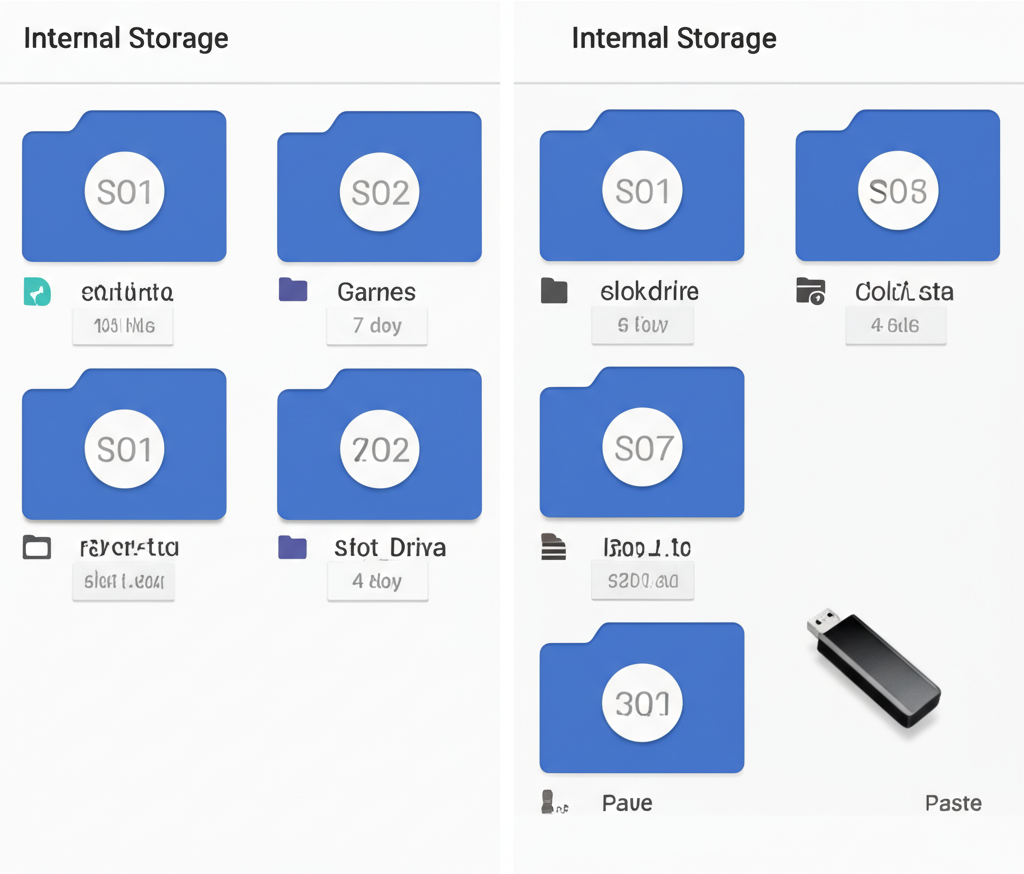The image size is (1024, 874).
Task: Click the stacked-files icon next to IRop1.to
Action: pyautogui.click(x=554, y=545)
